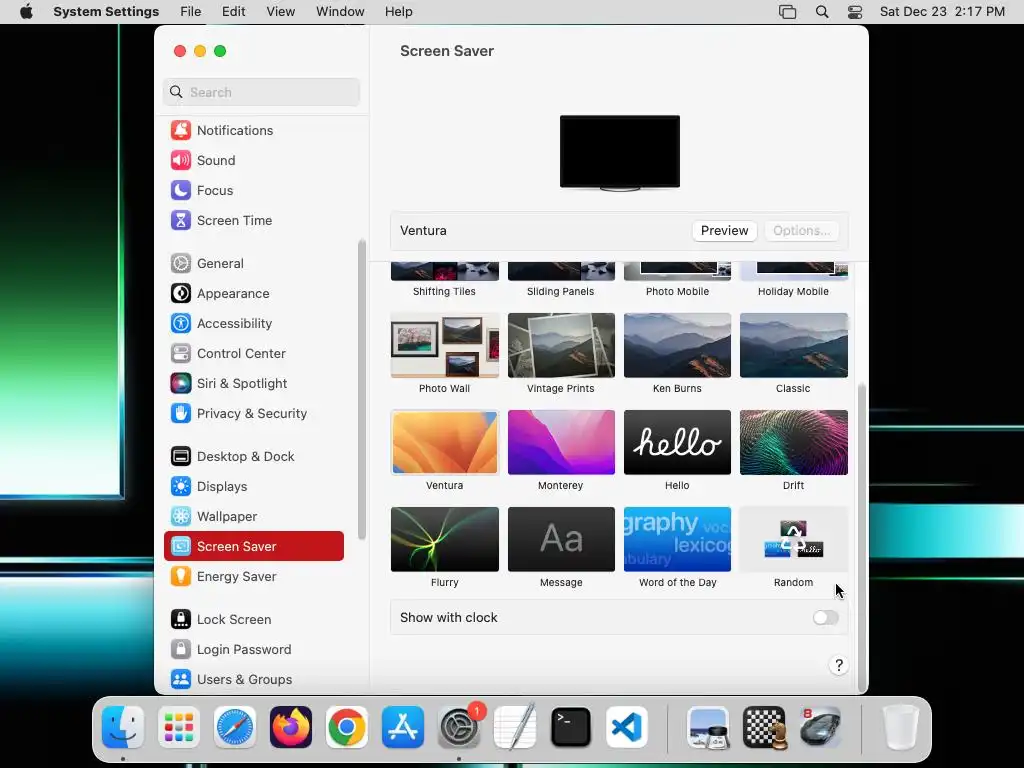Open Chess app from the Dock
1024x768 pixels.
point(764,727)
